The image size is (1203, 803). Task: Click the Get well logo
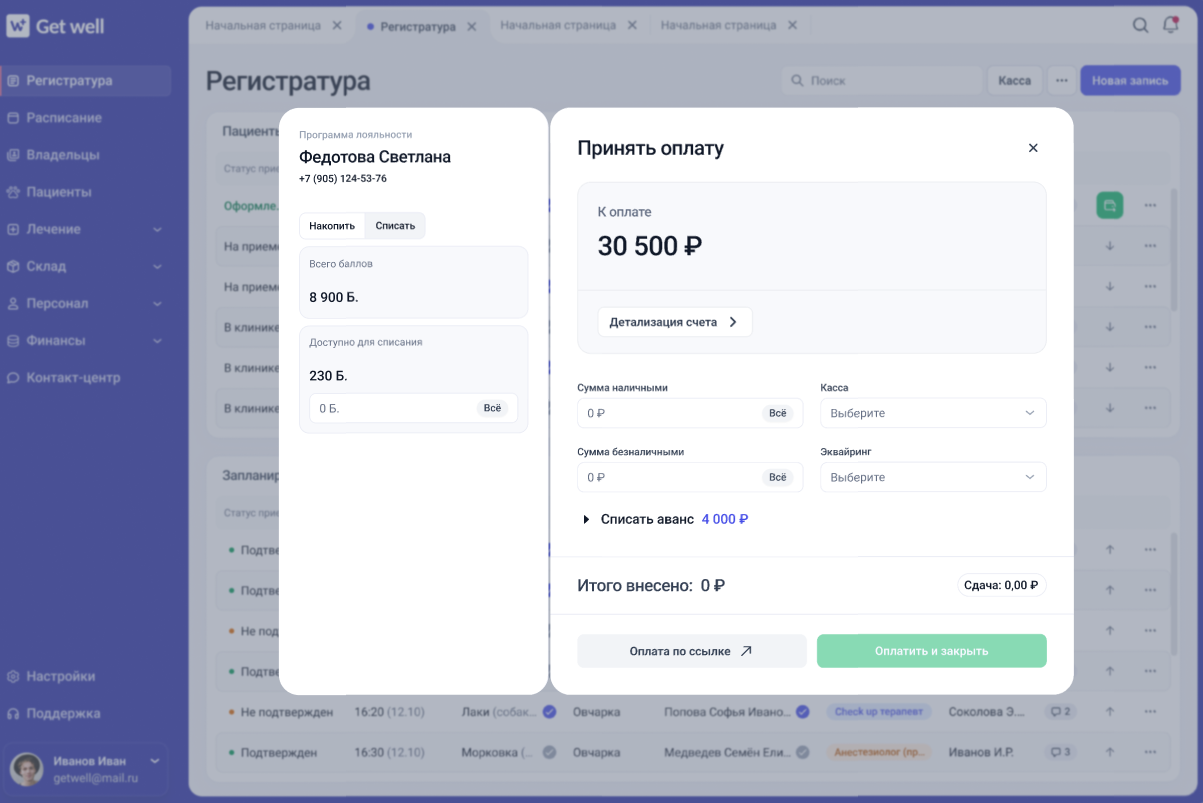coord(56,27)
